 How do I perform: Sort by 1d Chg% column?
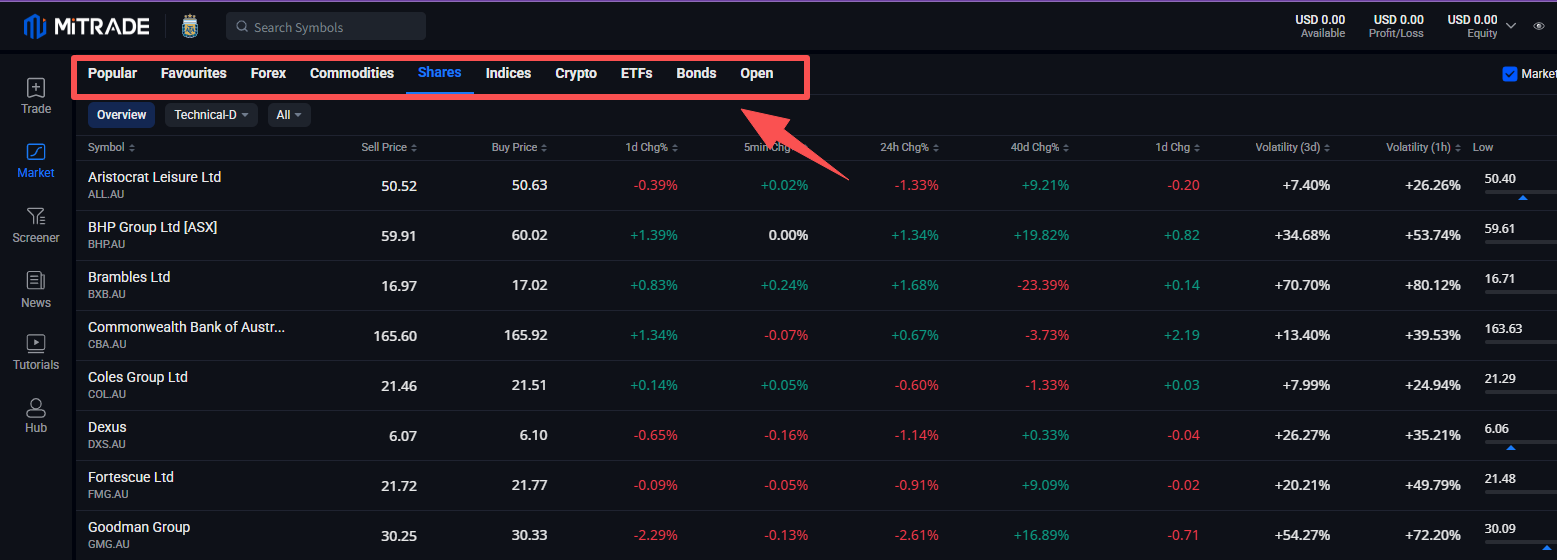[651, 147]
